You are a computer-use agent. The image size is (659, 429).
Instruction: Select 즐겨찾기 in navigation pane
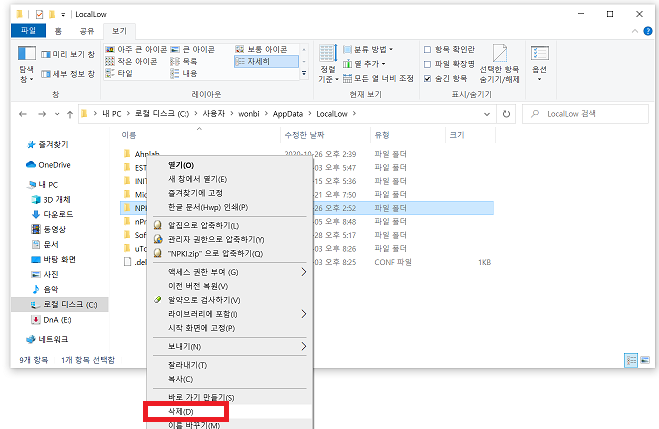pos(47,145)
